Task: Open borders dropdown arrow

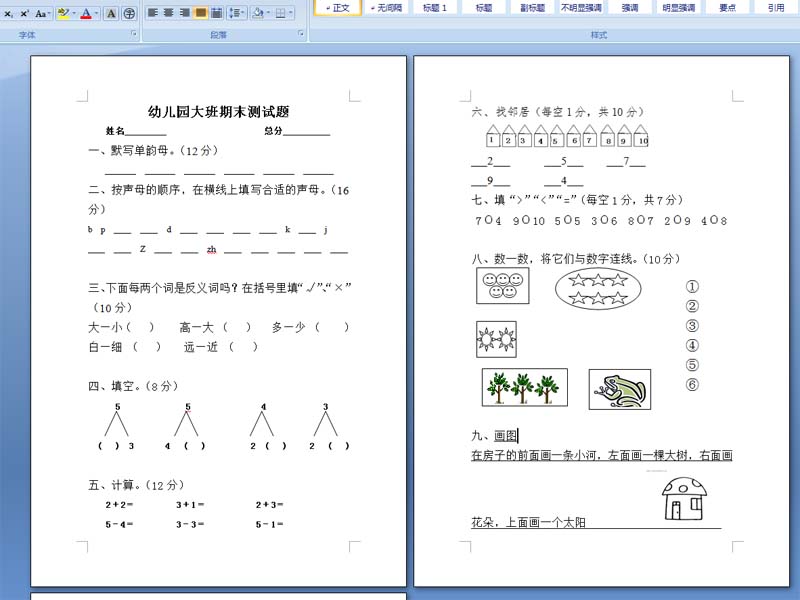Action: (x=291, y=13)
